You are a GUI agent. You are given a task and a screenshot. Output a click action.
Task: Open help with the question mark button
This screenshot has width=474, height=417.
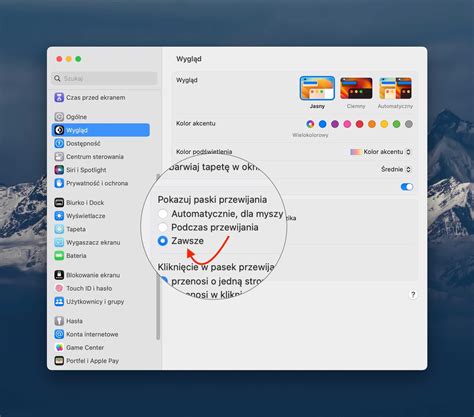tap(413, 295)
